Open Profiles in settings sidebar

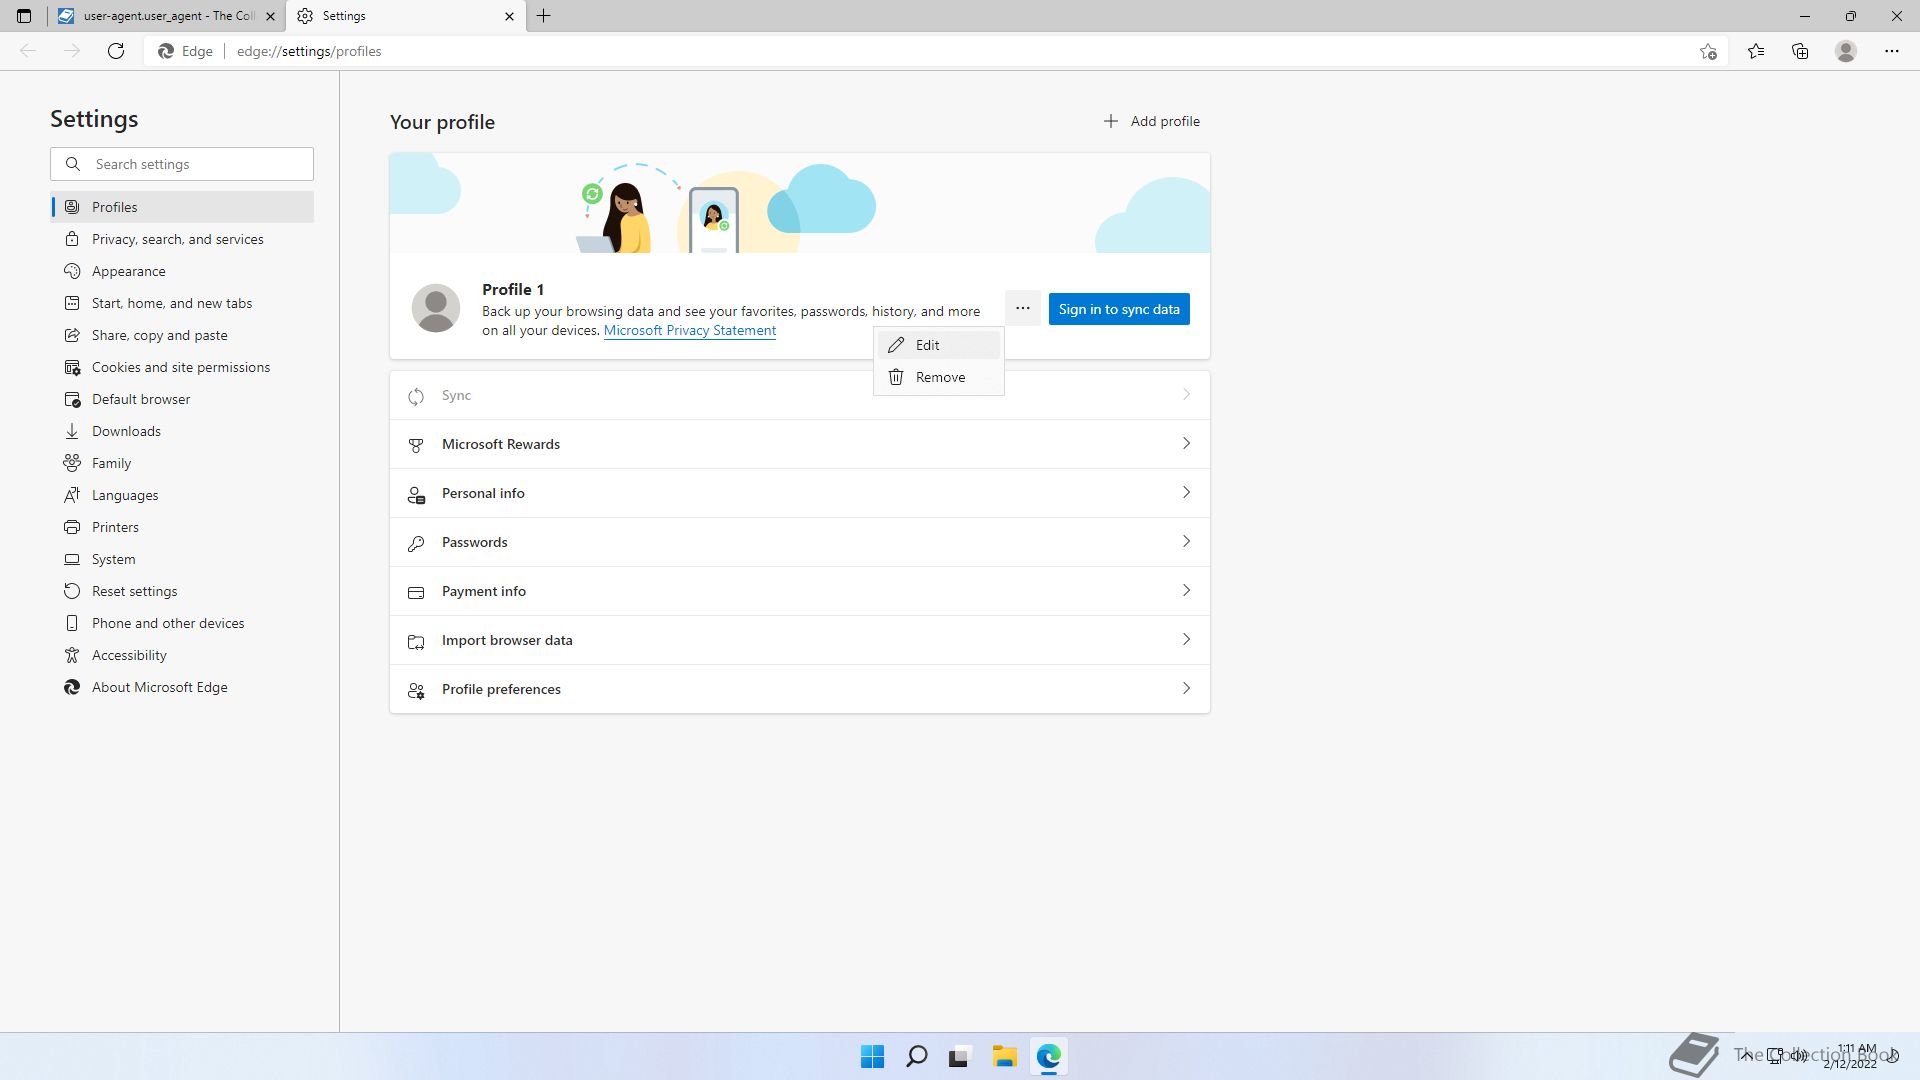tap(182, 207)
